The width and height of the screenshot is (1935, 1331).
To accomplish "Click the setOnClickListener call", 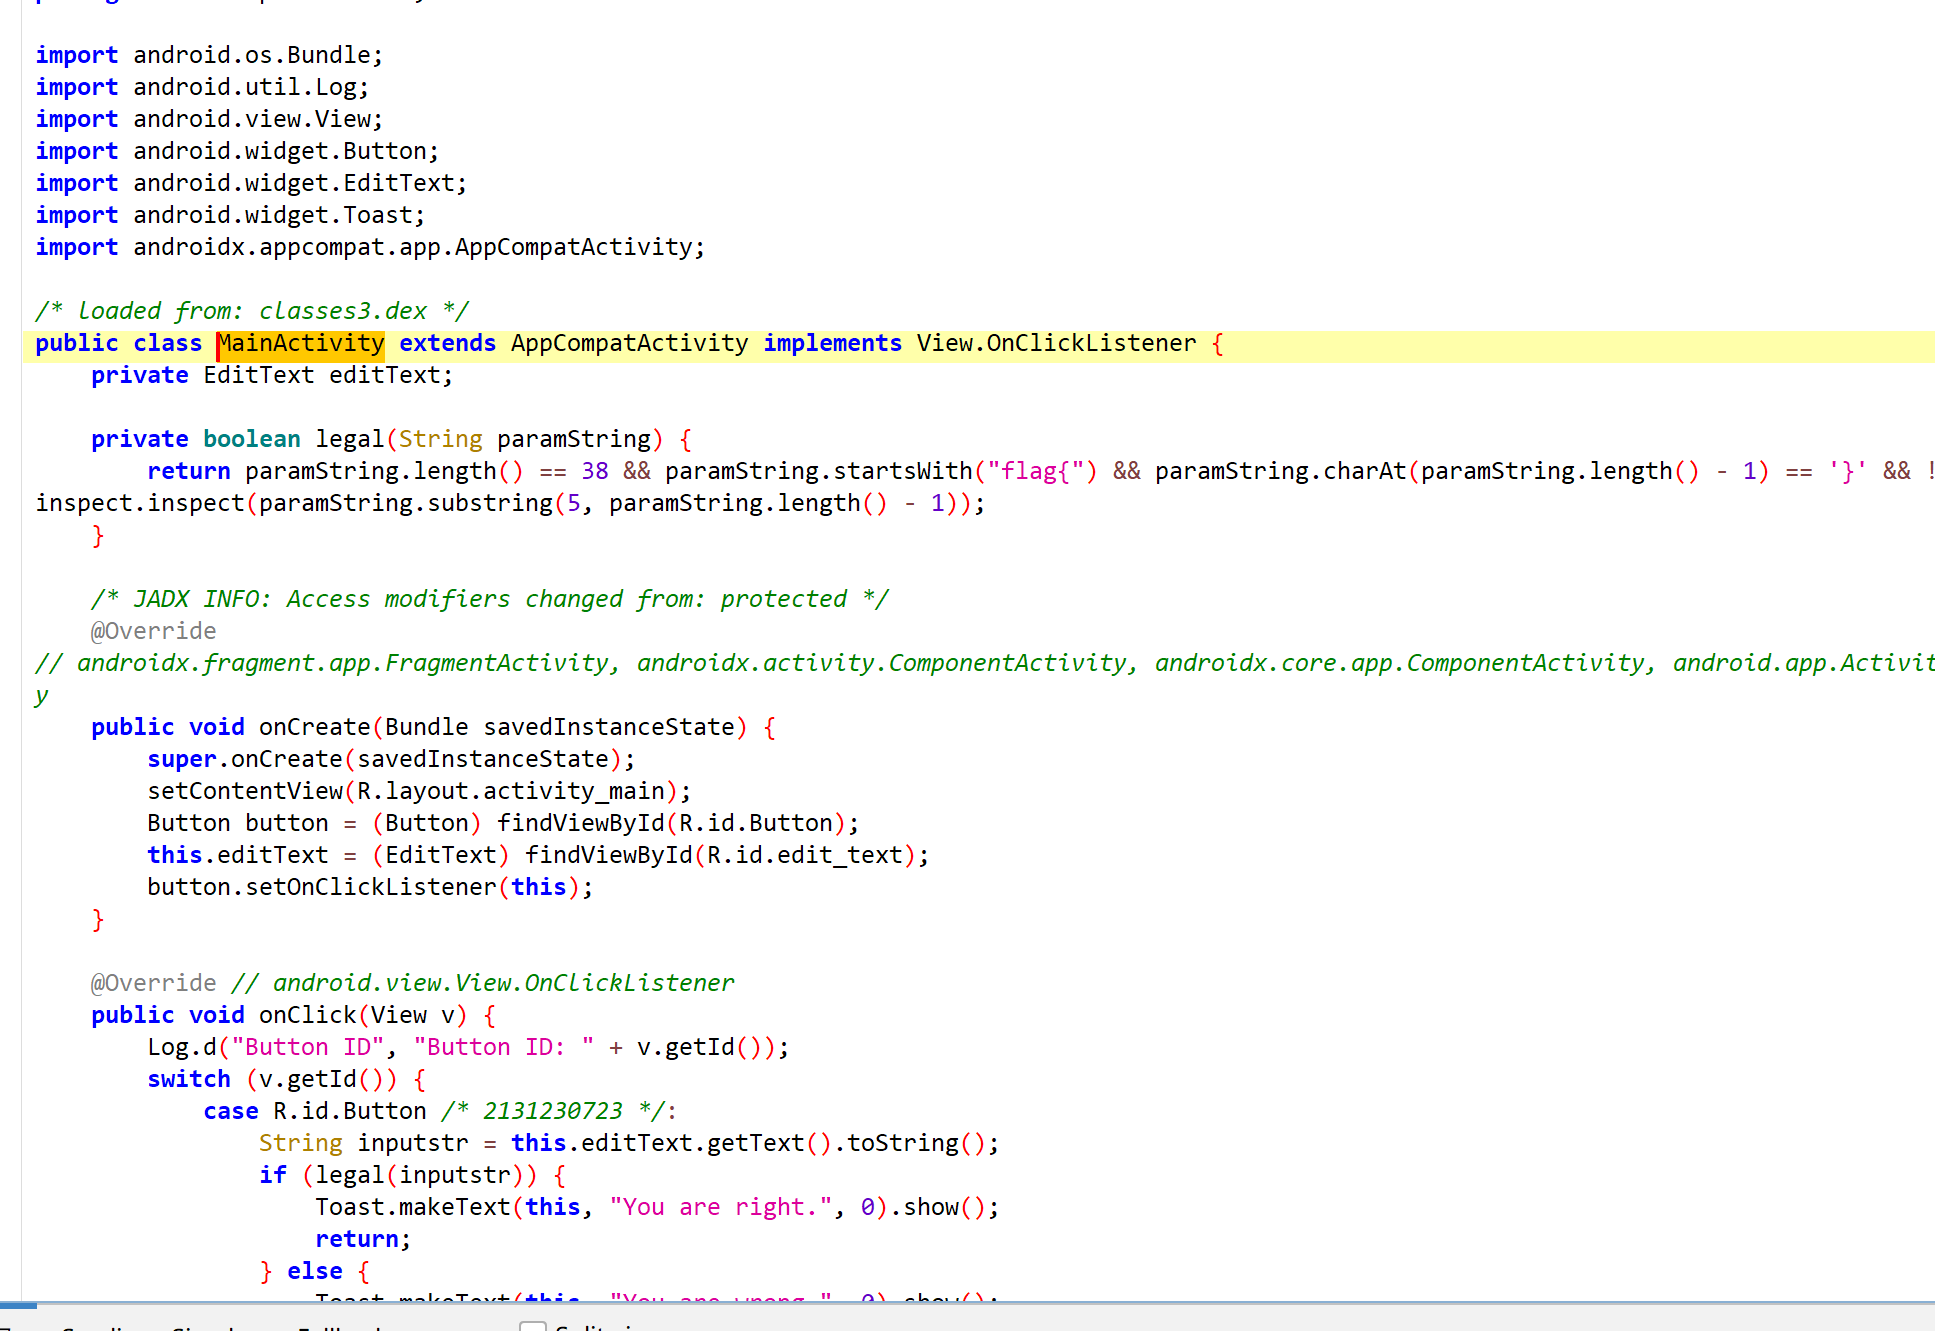I will [370, 887].
